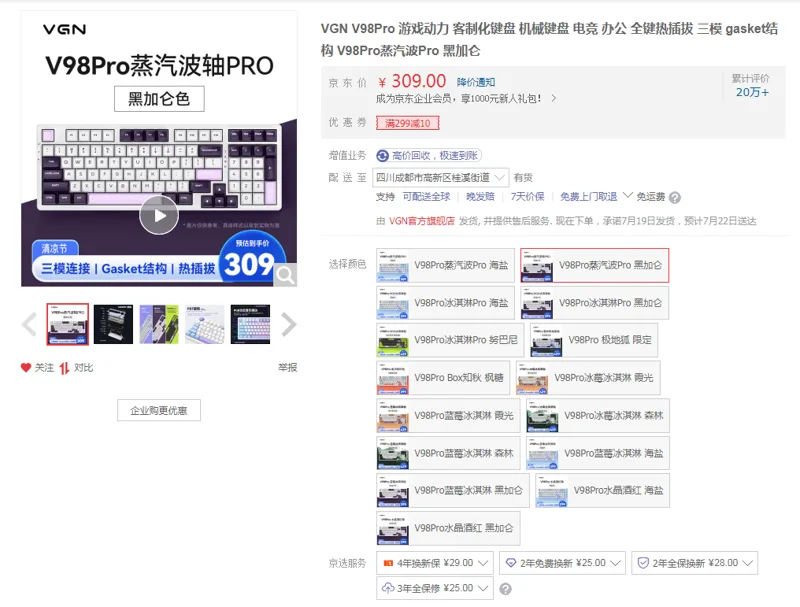Show next product thumbnails with right arrow
The width and height of the screenshot is (800, 607).
(x=289, y=324)
